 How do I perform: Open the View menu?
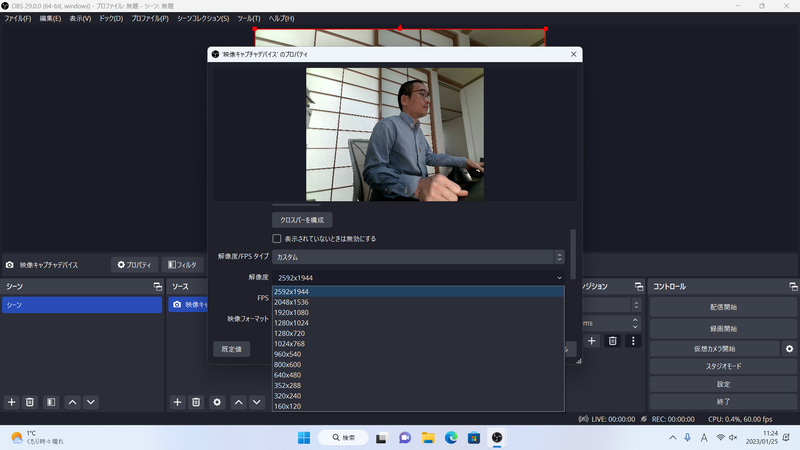tap(80, 18)
